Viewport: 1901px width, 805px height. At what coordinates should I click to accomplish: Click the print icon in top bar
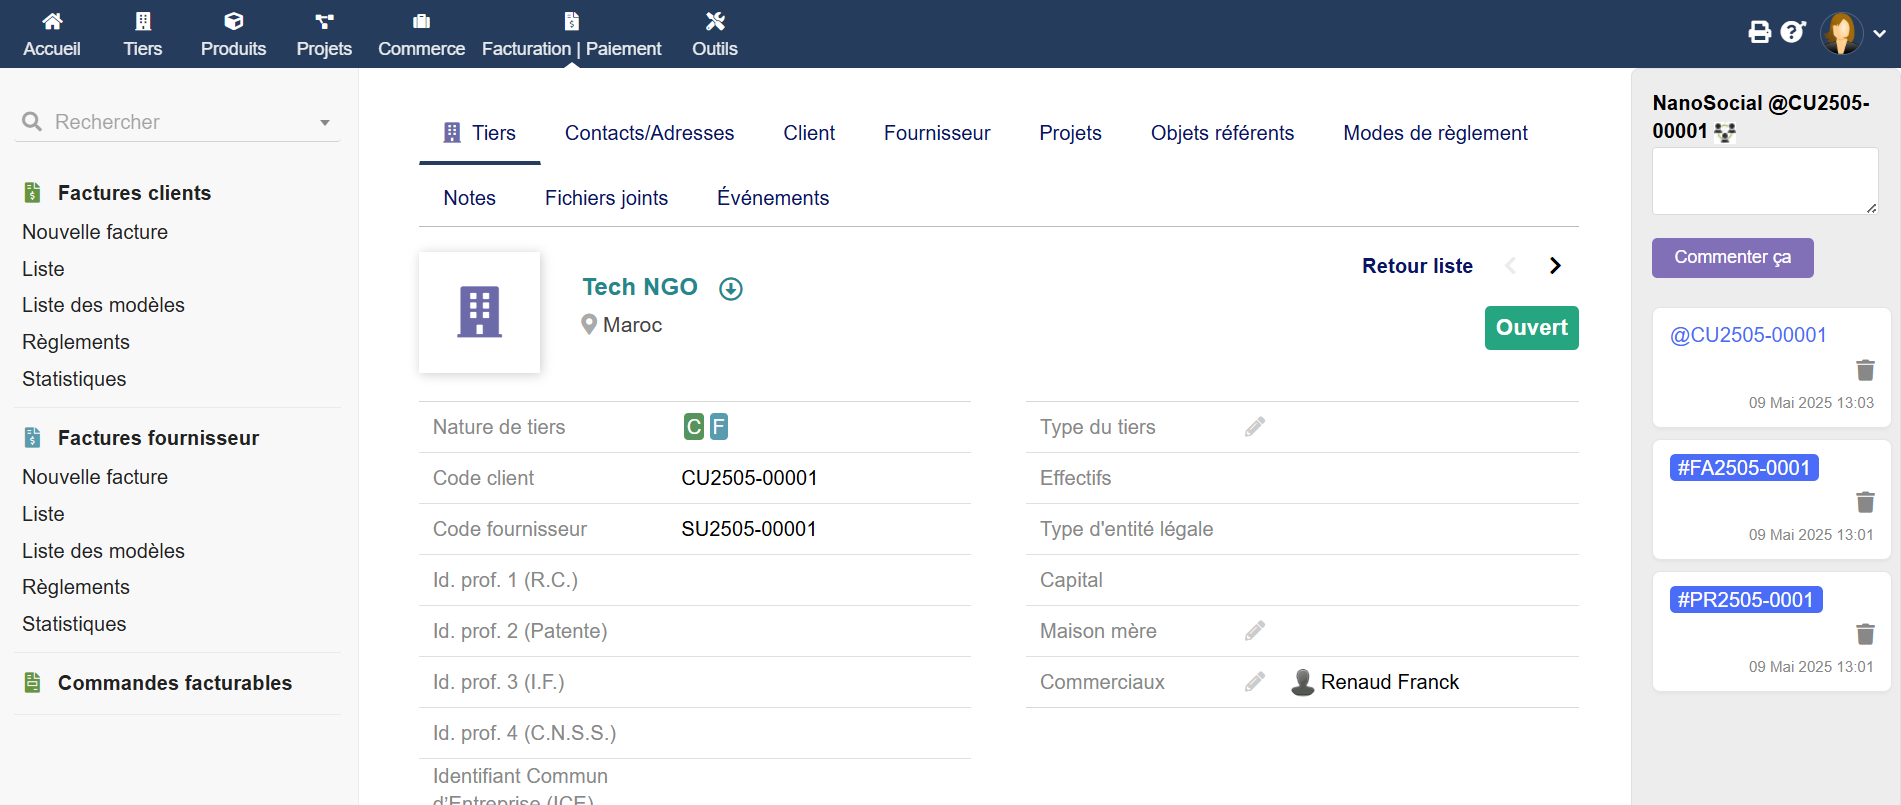(x=1759, y=32)
